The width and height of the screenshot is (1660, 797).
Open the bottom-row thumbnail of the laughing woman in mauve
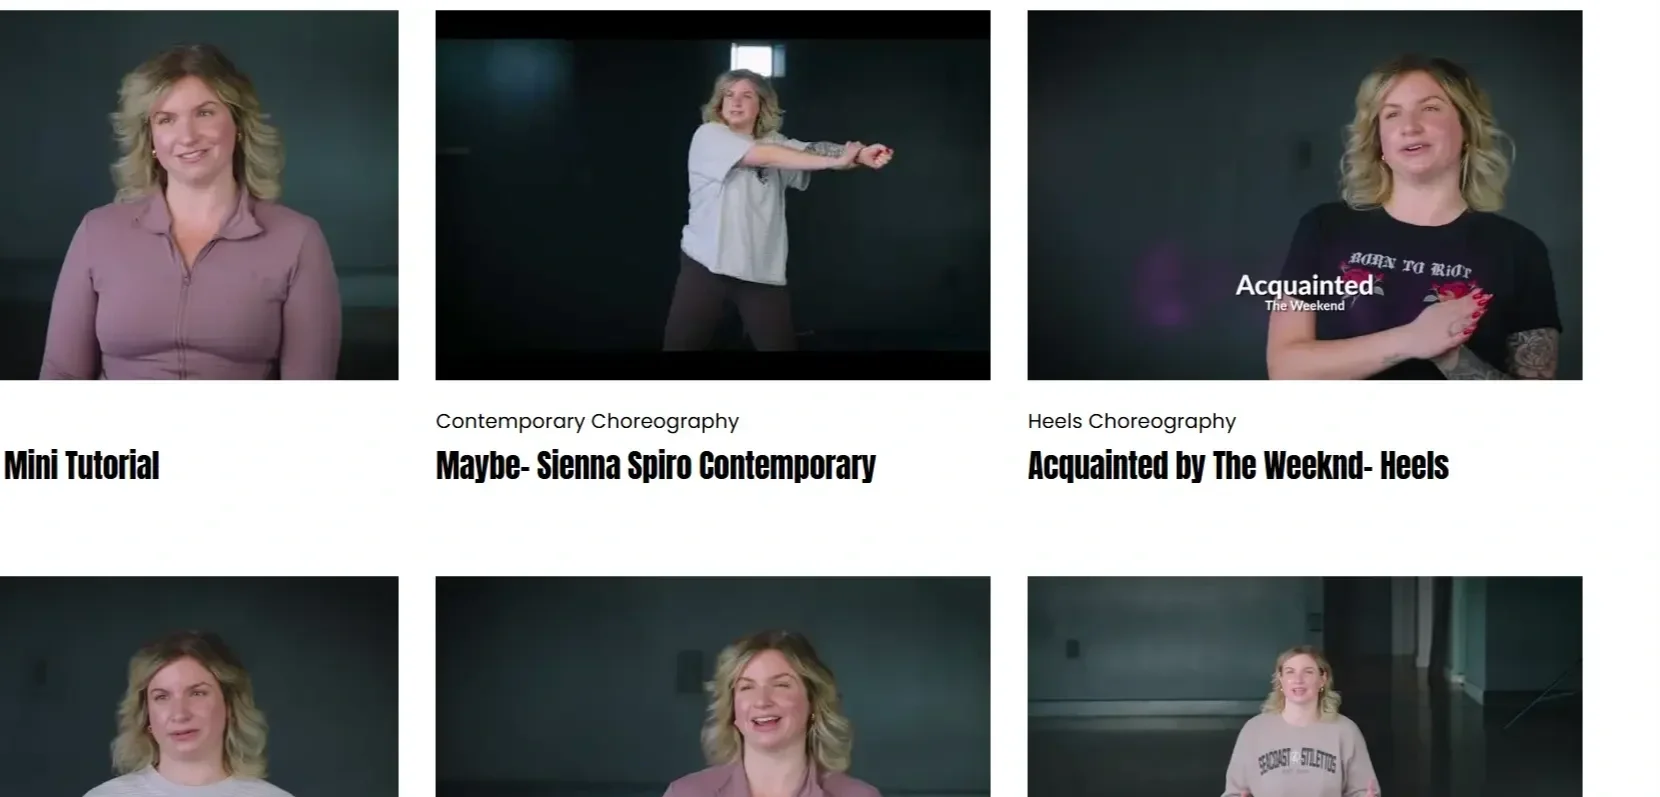(713, 686)
